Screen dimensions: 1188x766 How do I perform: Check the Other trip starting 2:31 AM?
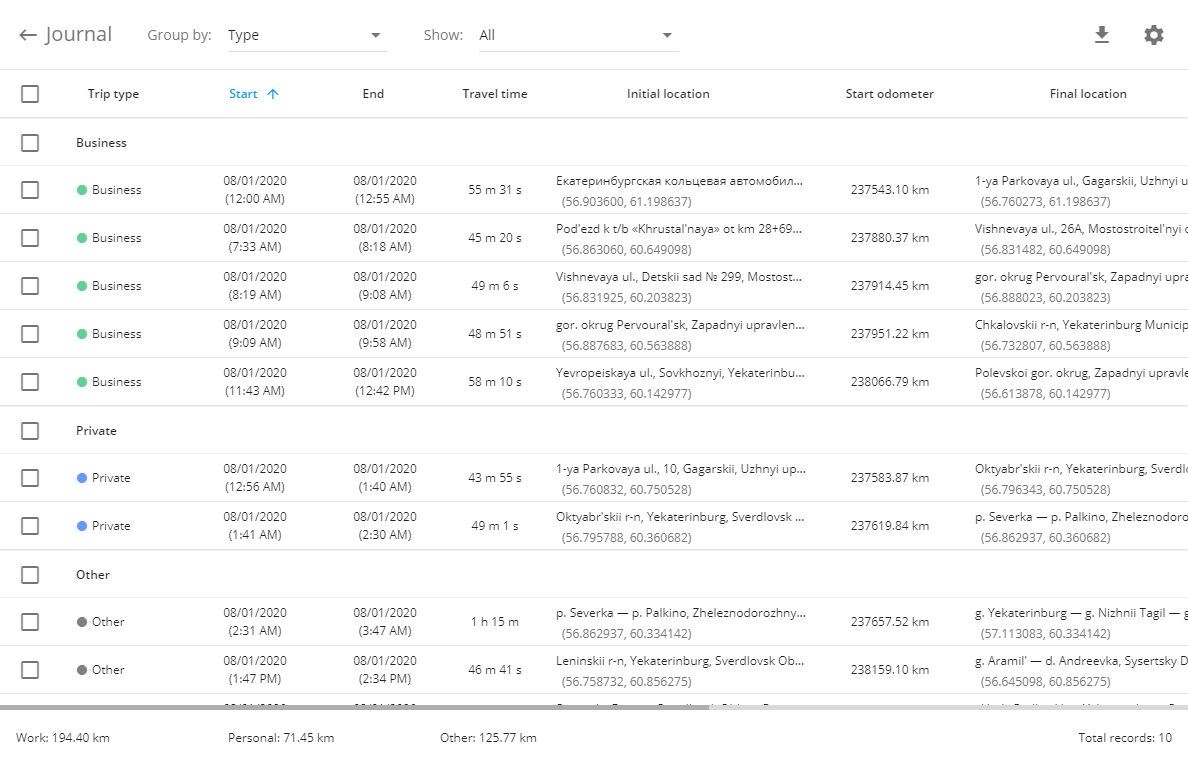coord(30,622)
